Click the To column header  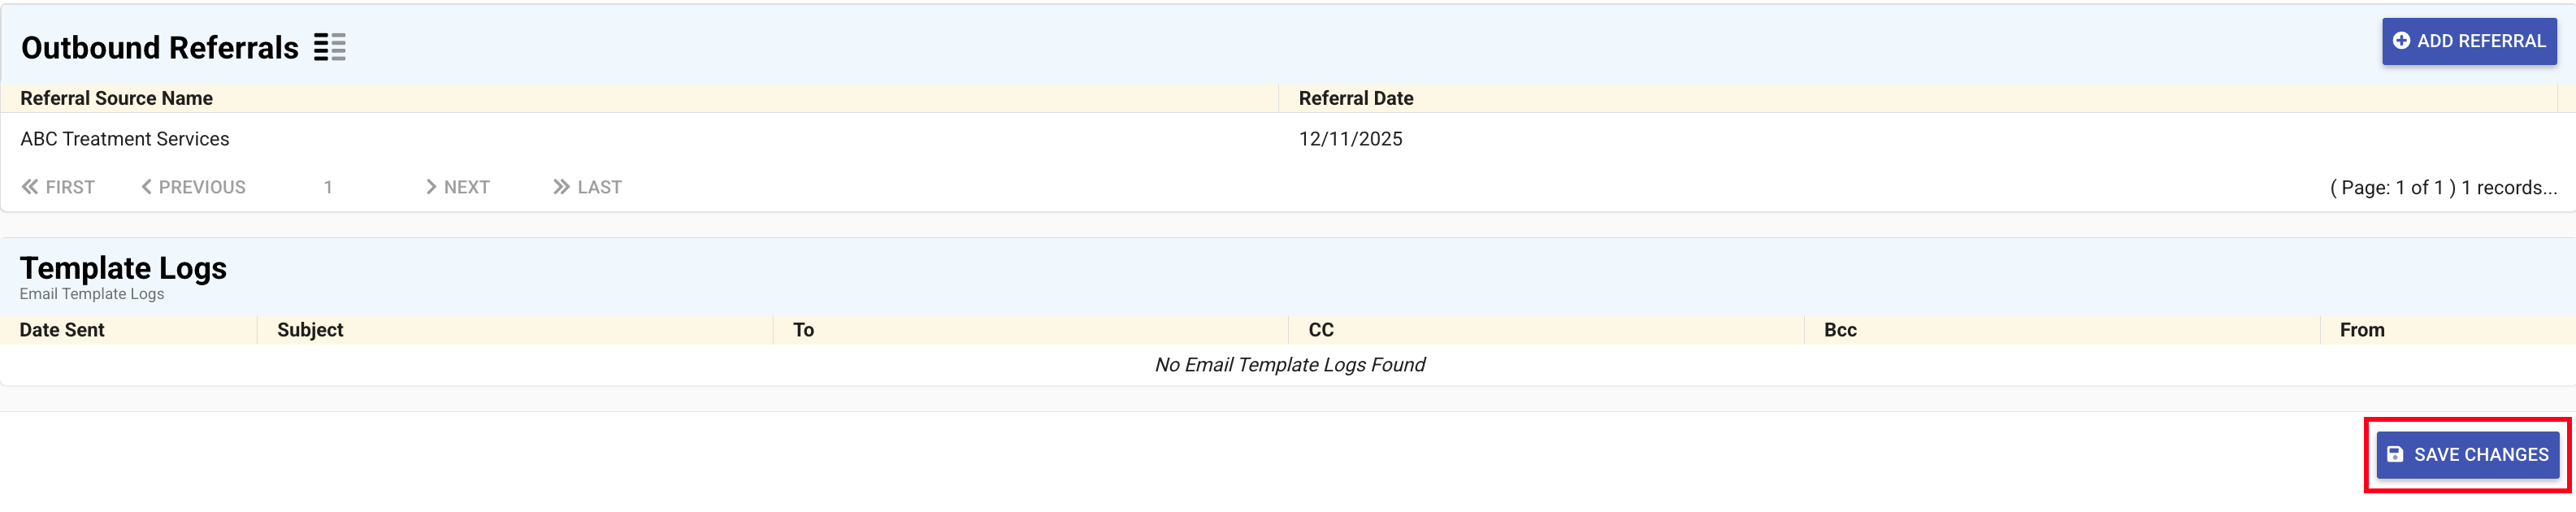(x=803, y=330)
